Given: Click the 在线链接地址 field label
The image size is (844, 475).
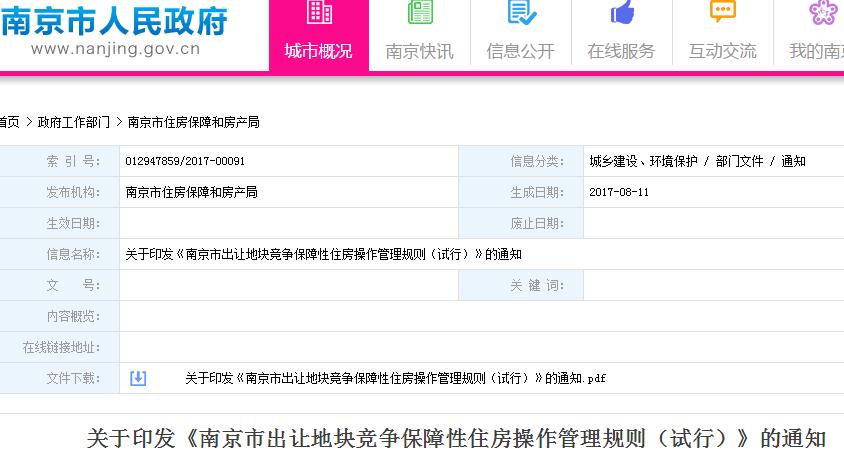Looking at the screenshot, I should pyautogui.click(x=61, y=347).
